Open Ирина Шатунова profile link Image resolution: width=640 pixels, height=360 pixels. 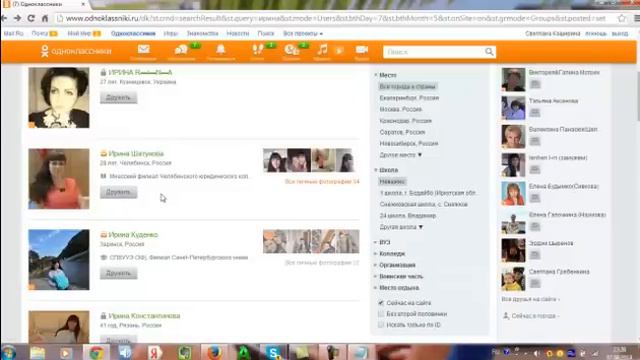coord(136,153)
